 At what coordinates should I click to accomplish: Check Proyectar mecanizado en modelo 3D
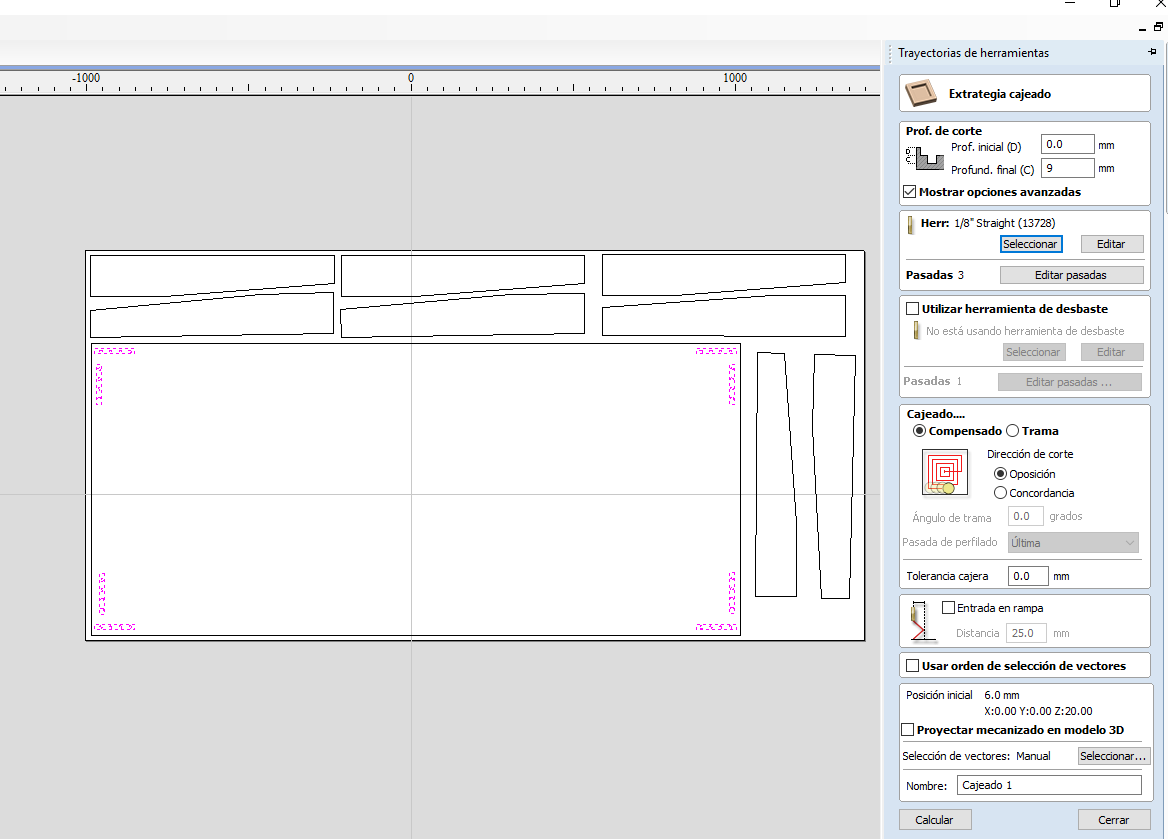click(x=907, y=729)
